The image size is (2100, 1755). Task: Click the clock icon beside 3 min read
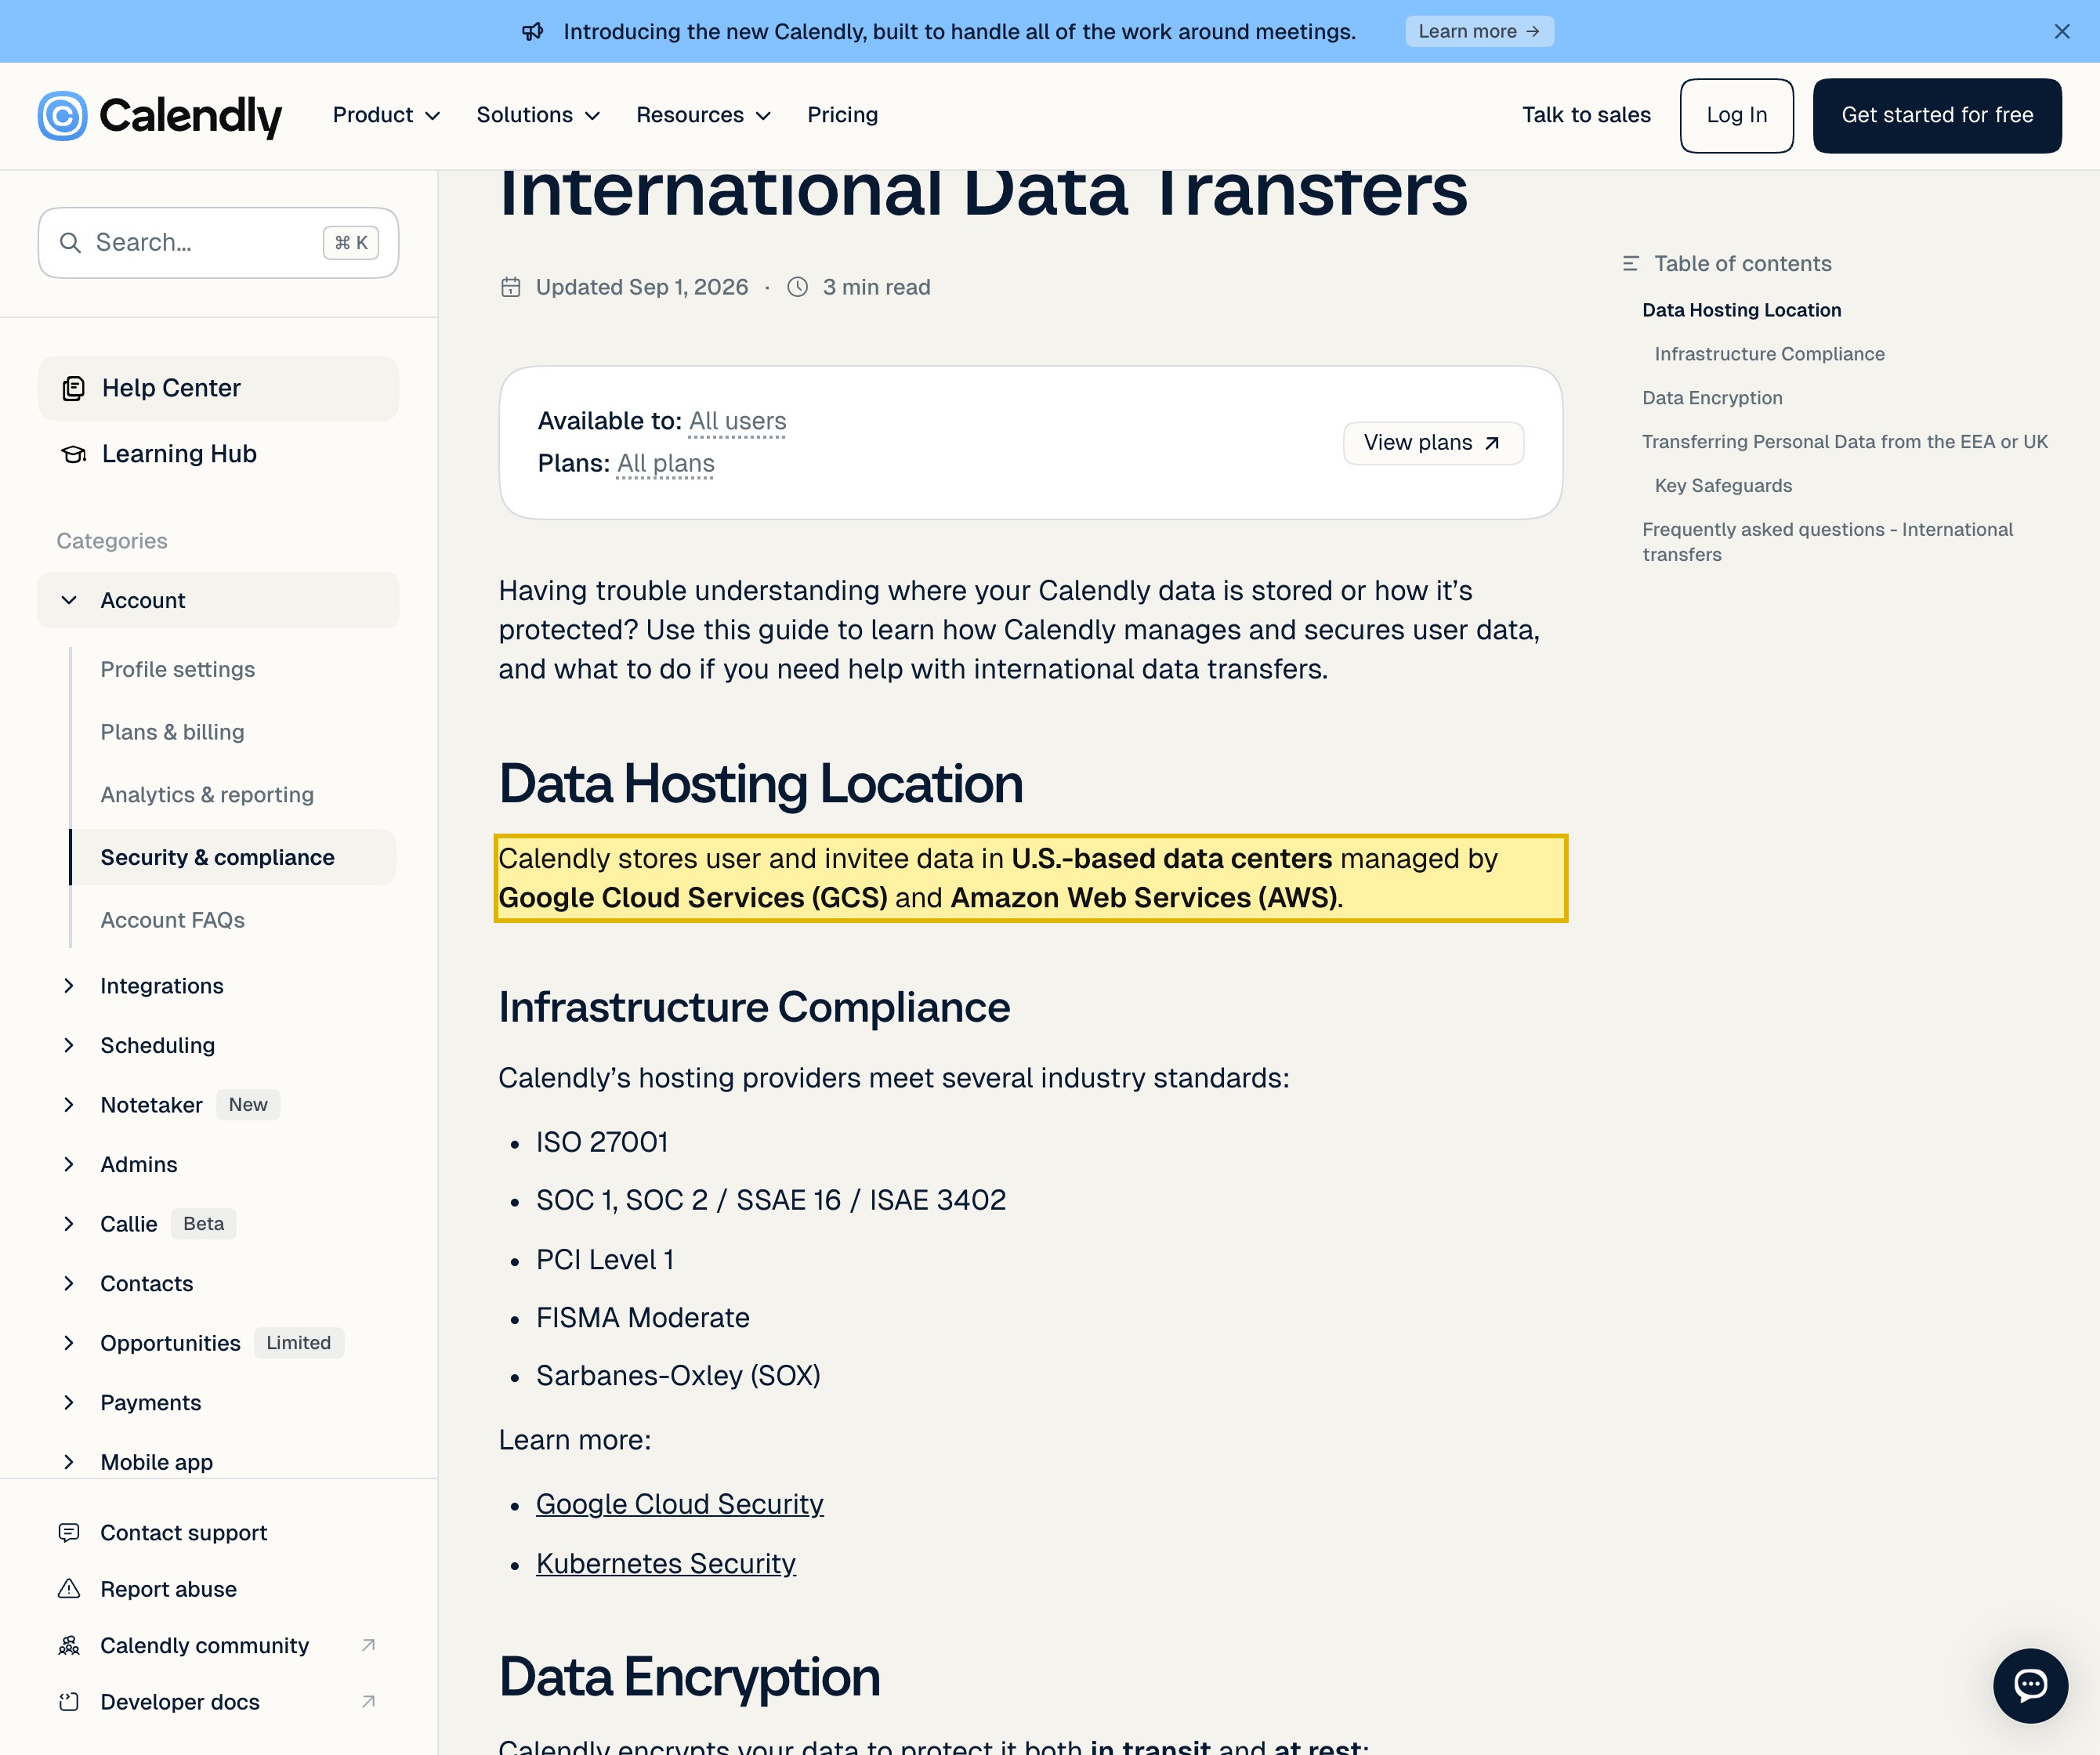point(797,287)
